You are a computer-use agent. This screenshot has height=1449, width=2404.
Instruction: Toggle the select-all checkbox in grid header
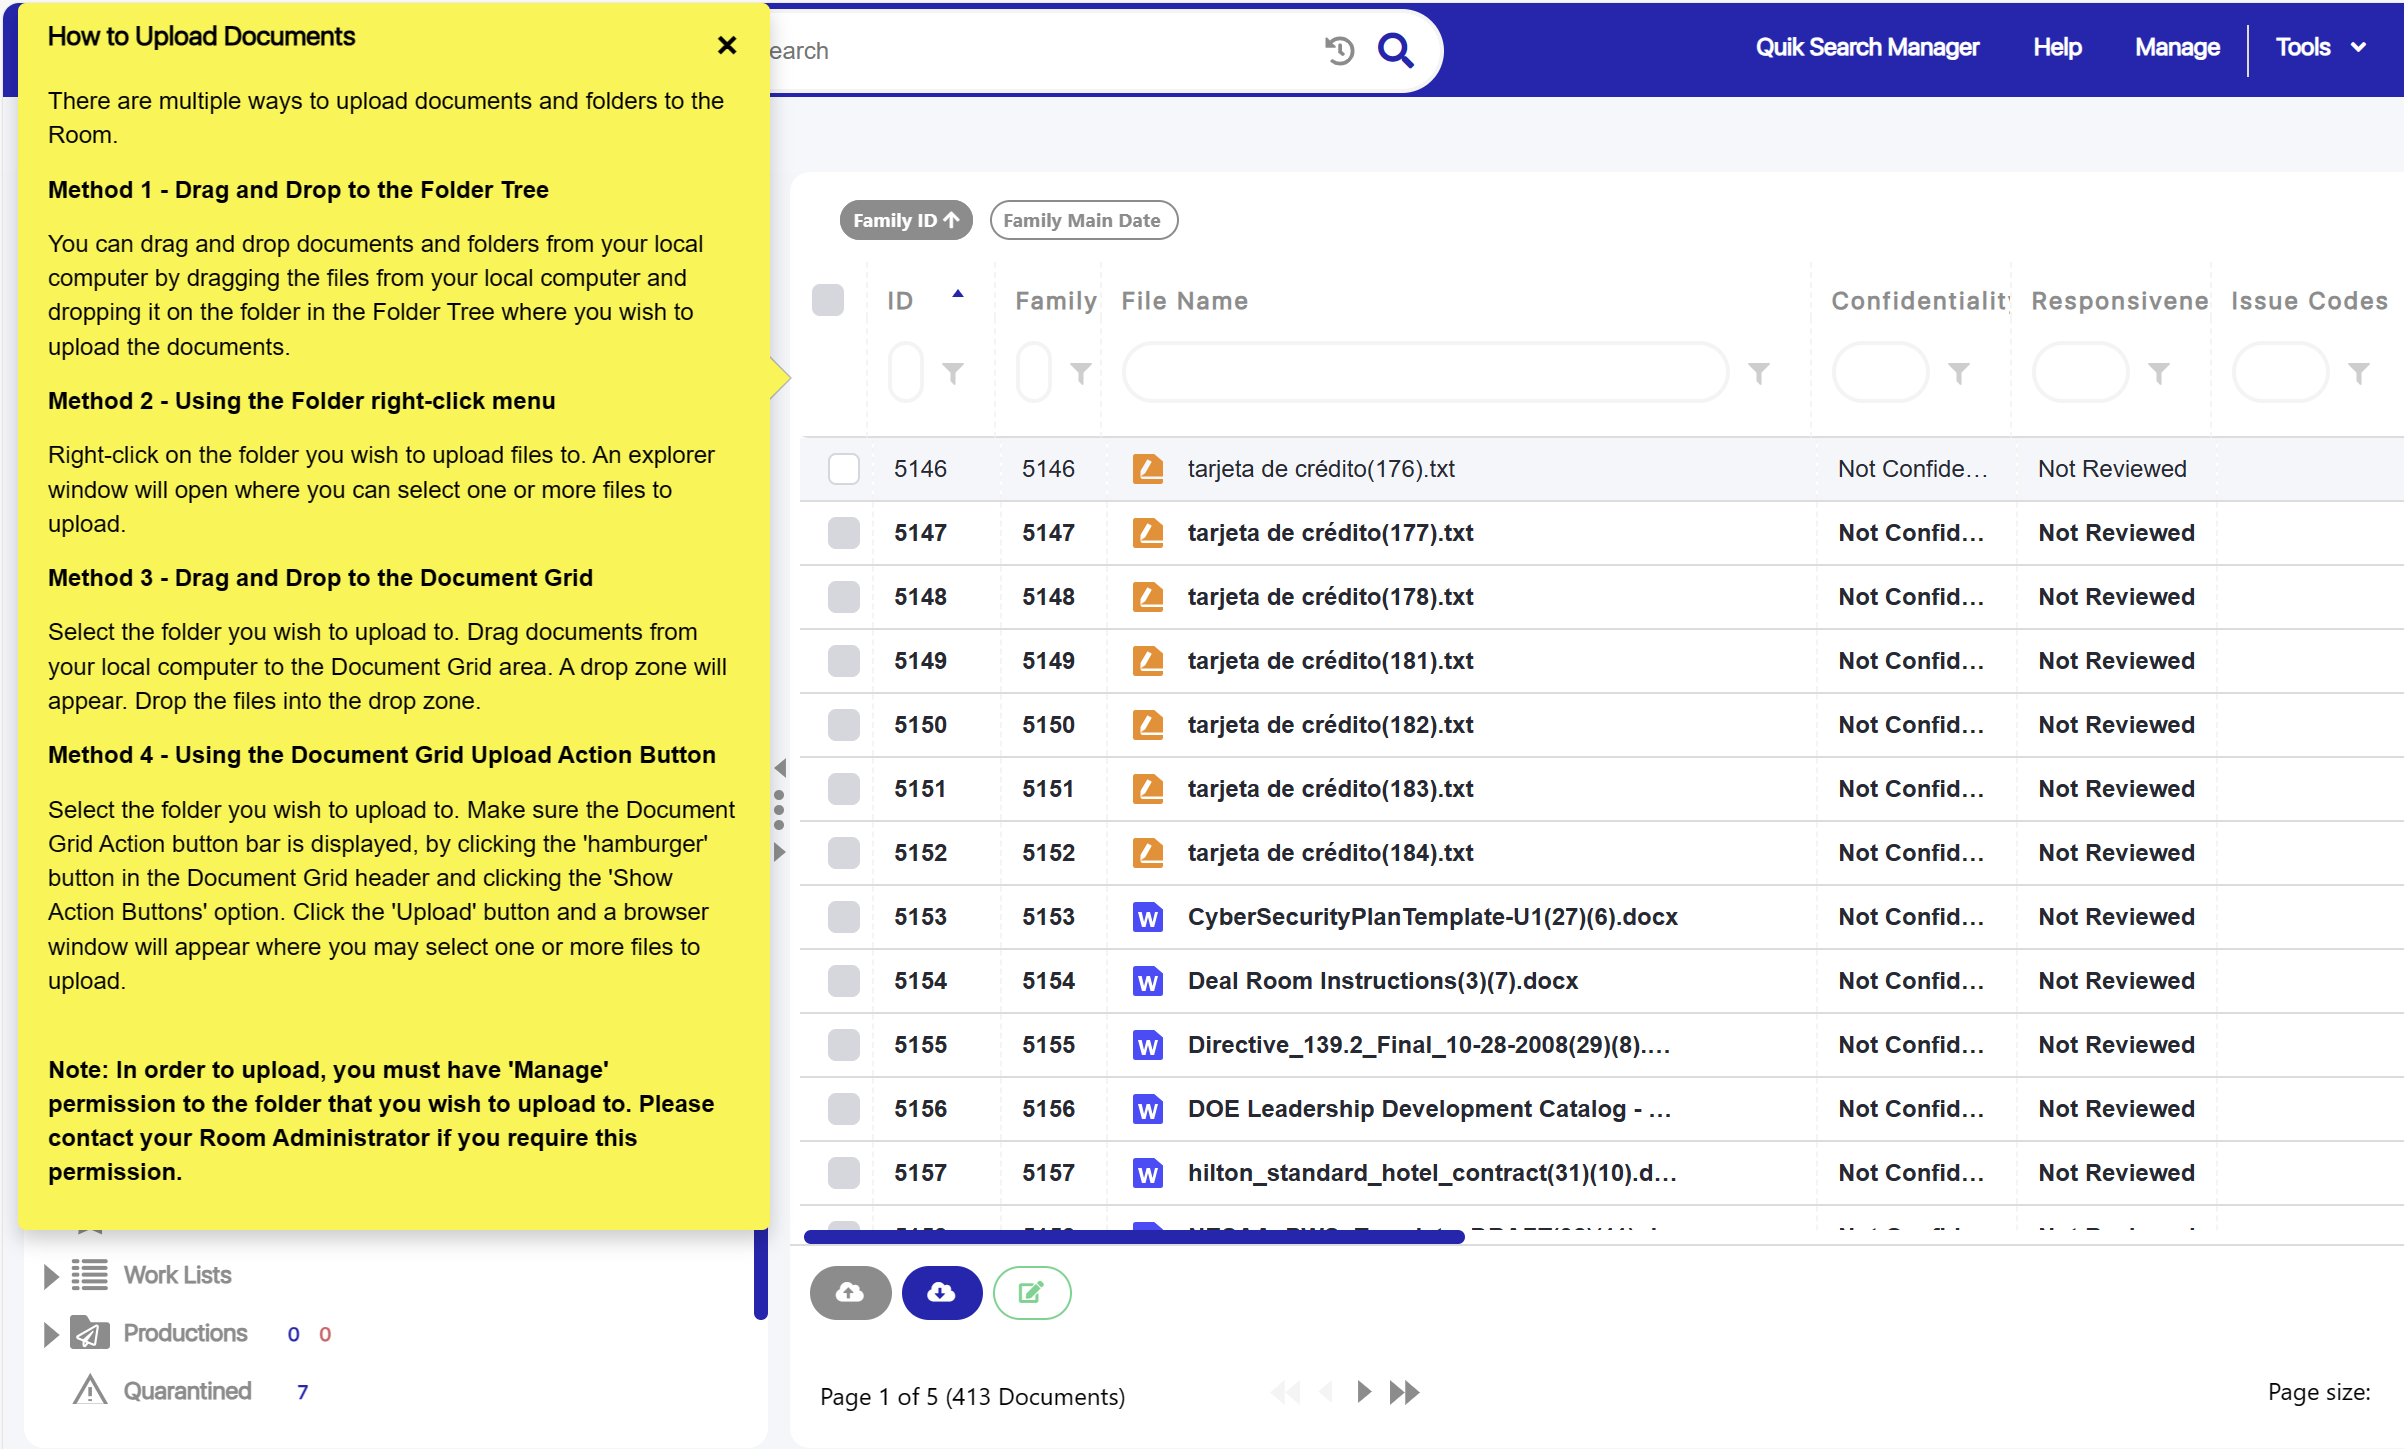pos(828,300)
